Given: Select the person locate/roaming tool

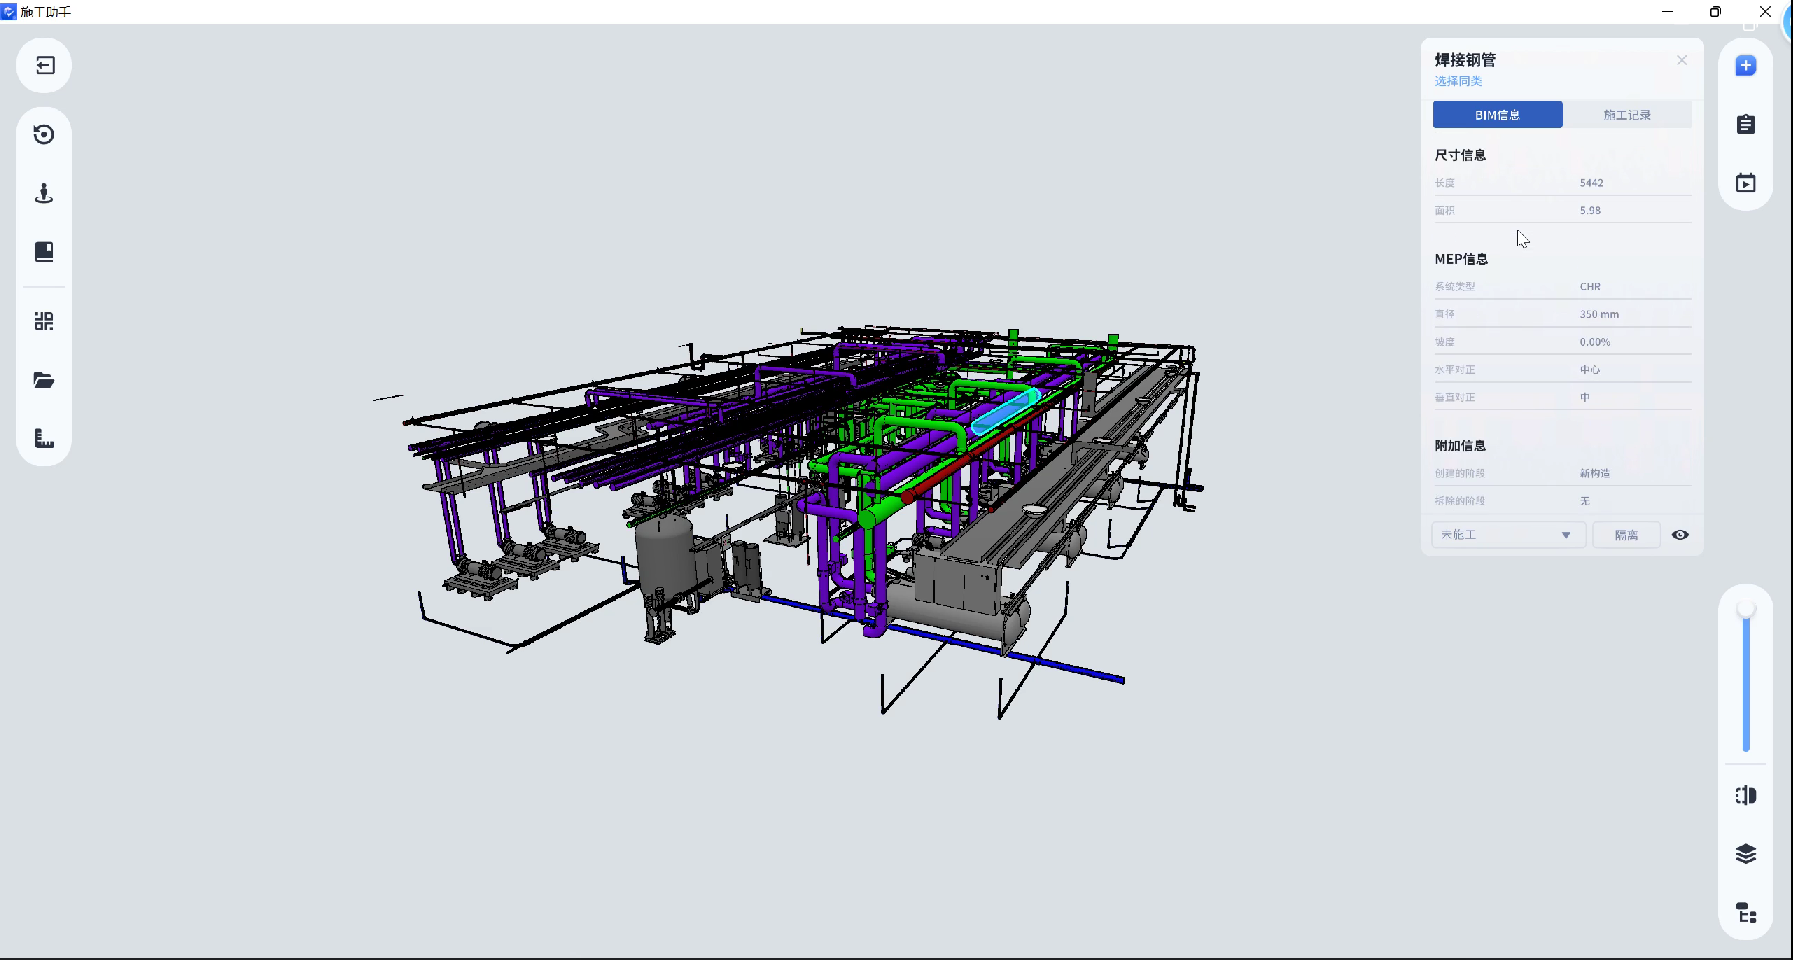Looking at the screenshot, I should click(44, 194).
